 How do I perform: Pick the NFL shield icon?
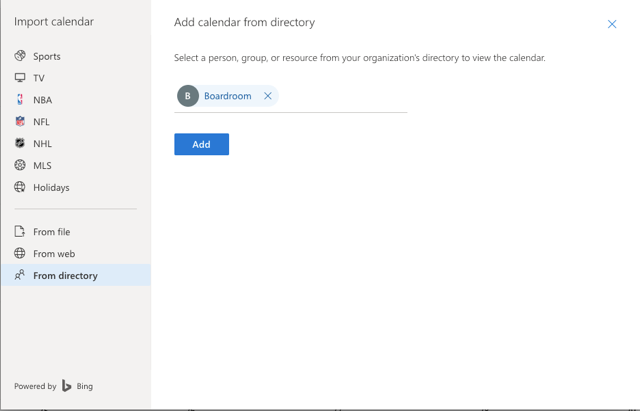point(20,121)
